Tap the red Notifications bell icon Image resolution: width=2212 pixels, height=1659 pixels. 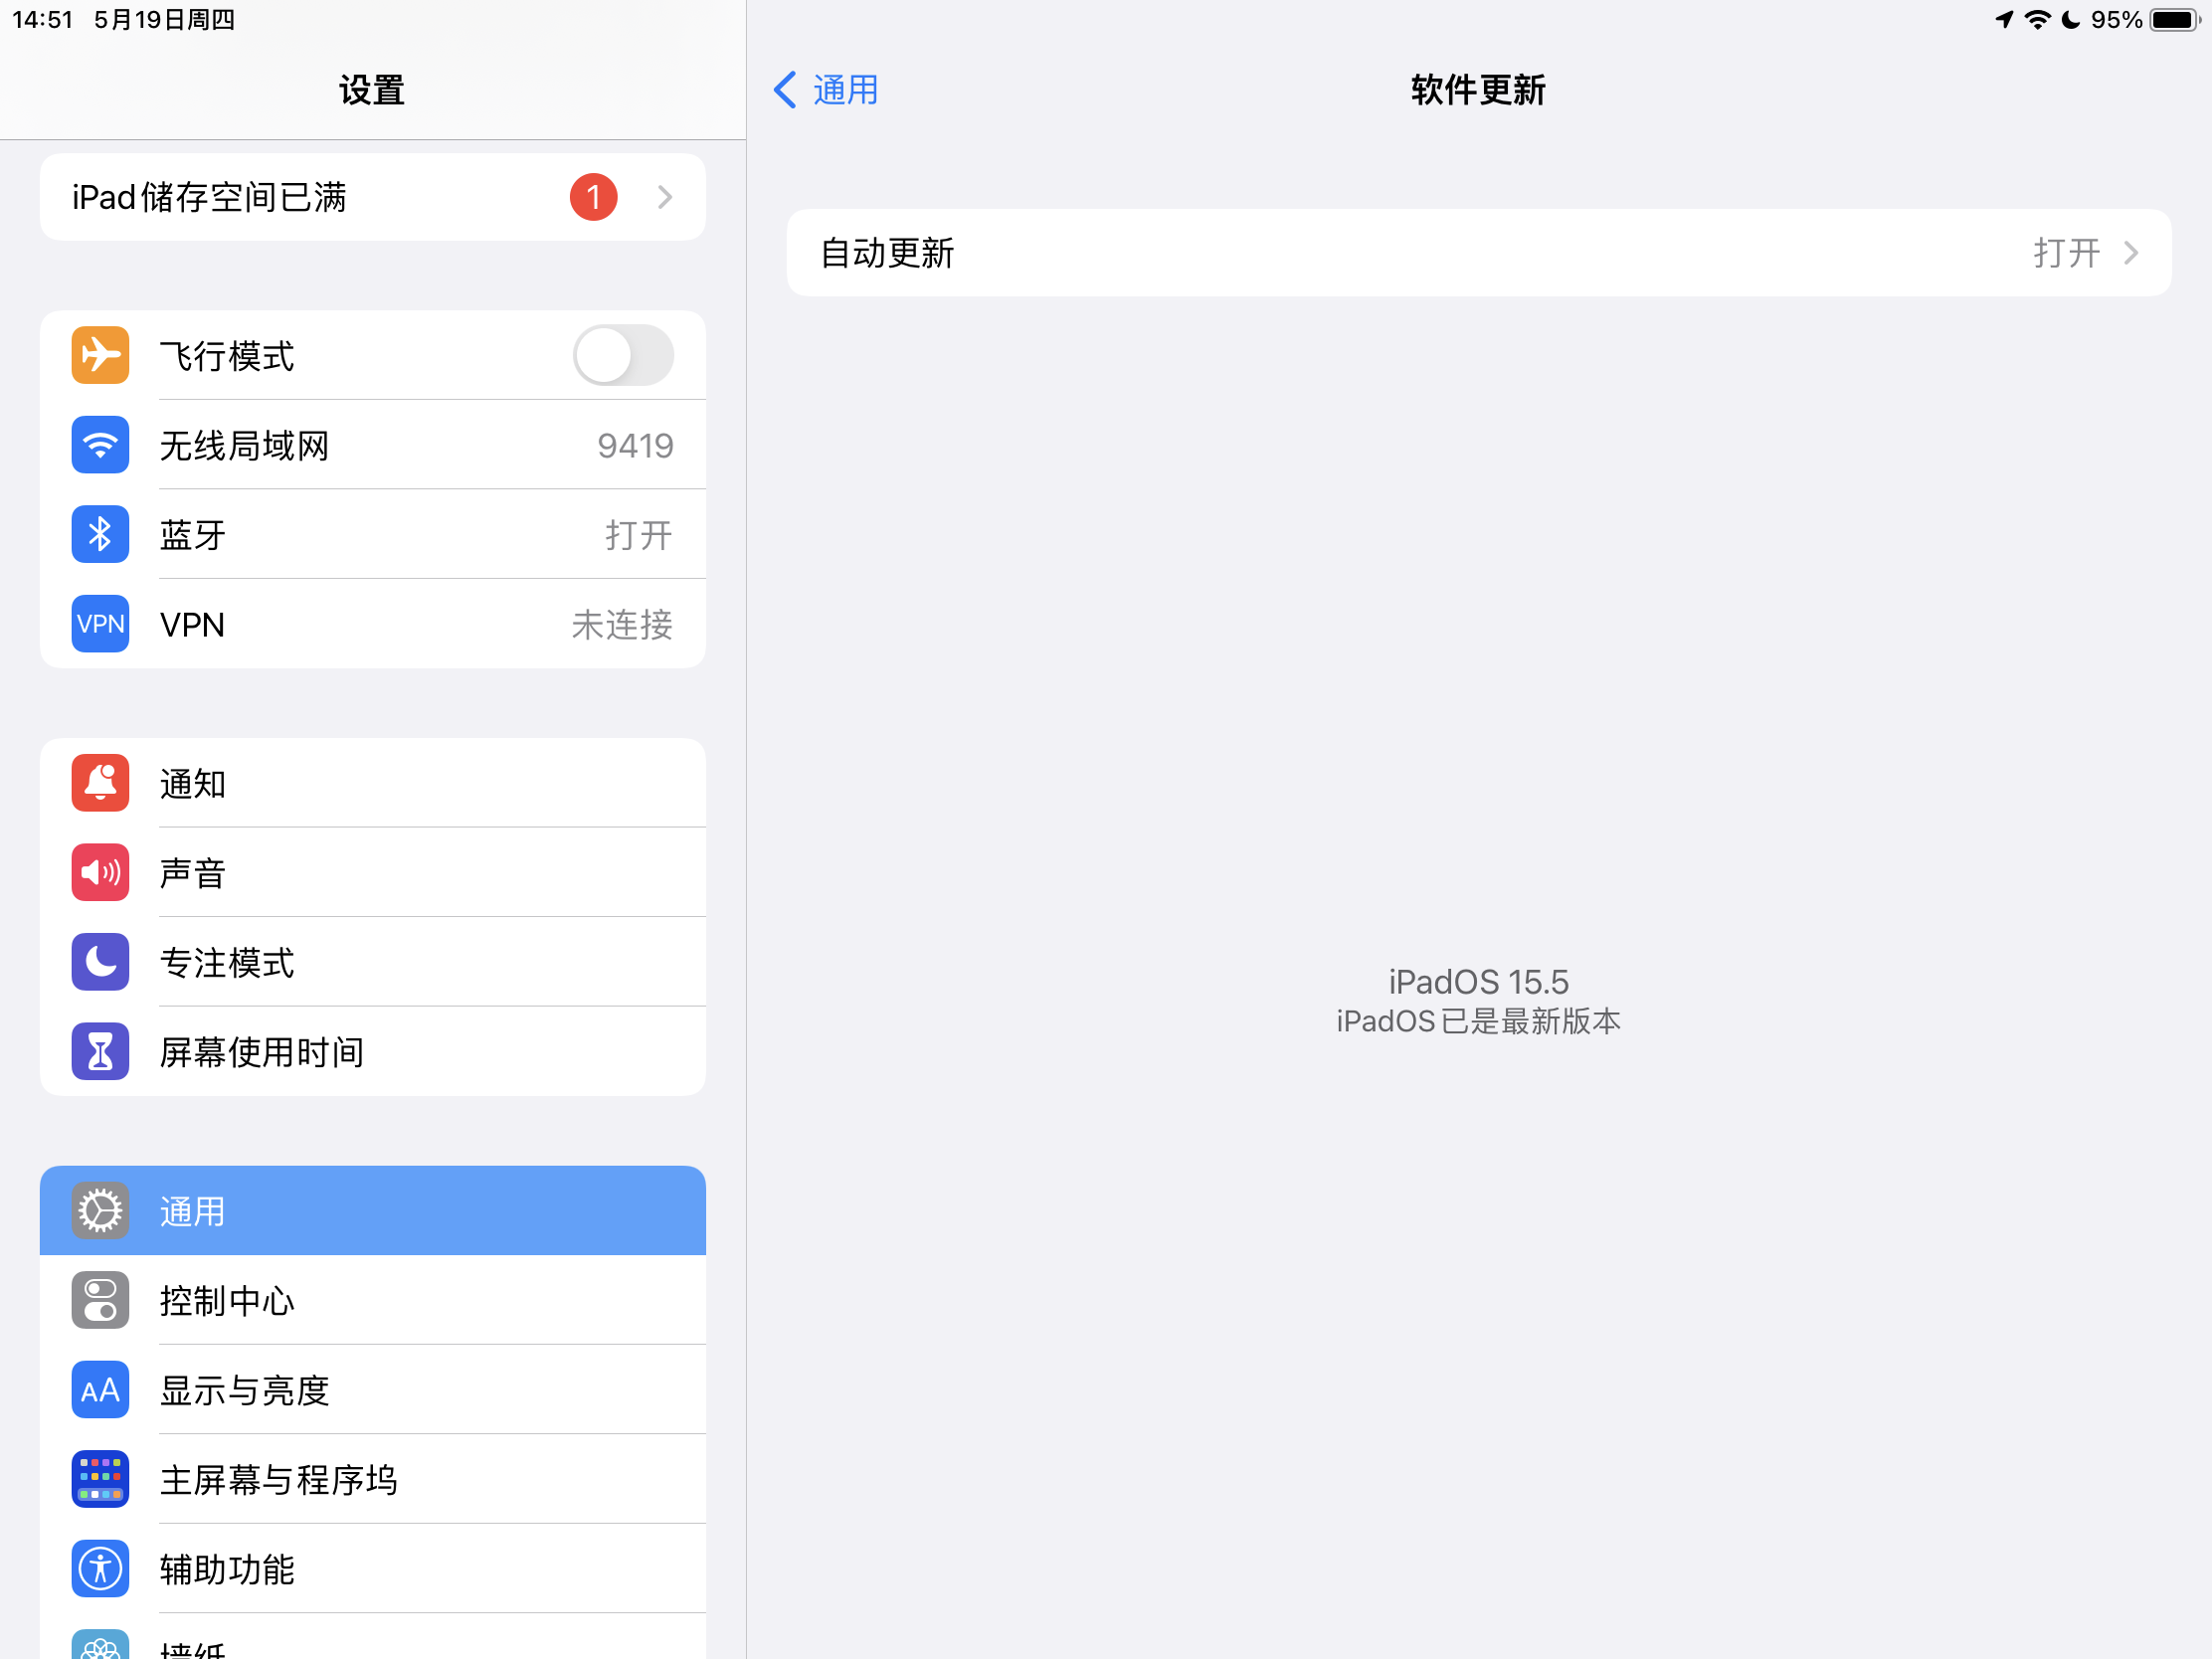(100, 783)
